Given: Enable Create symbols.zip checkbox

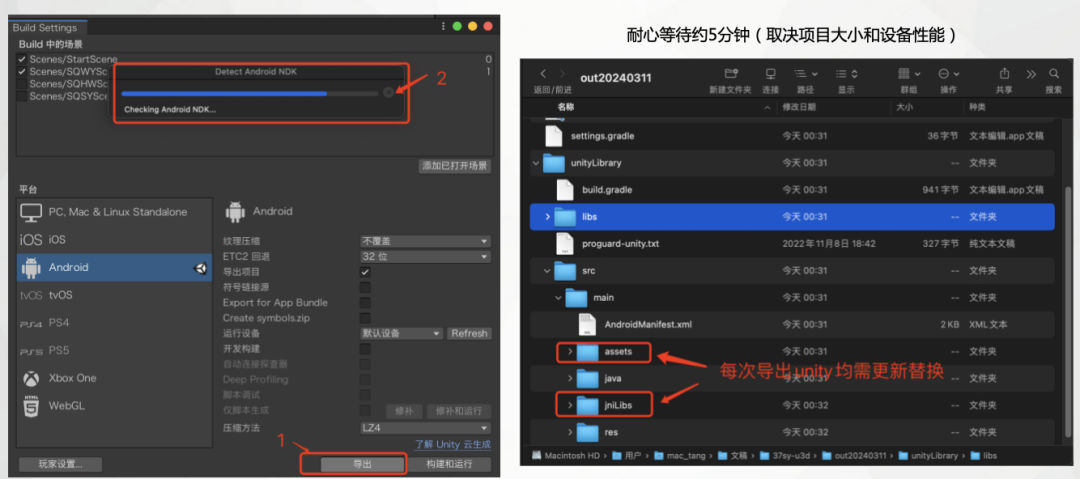Looking at the screenshot, I should 365,318.
